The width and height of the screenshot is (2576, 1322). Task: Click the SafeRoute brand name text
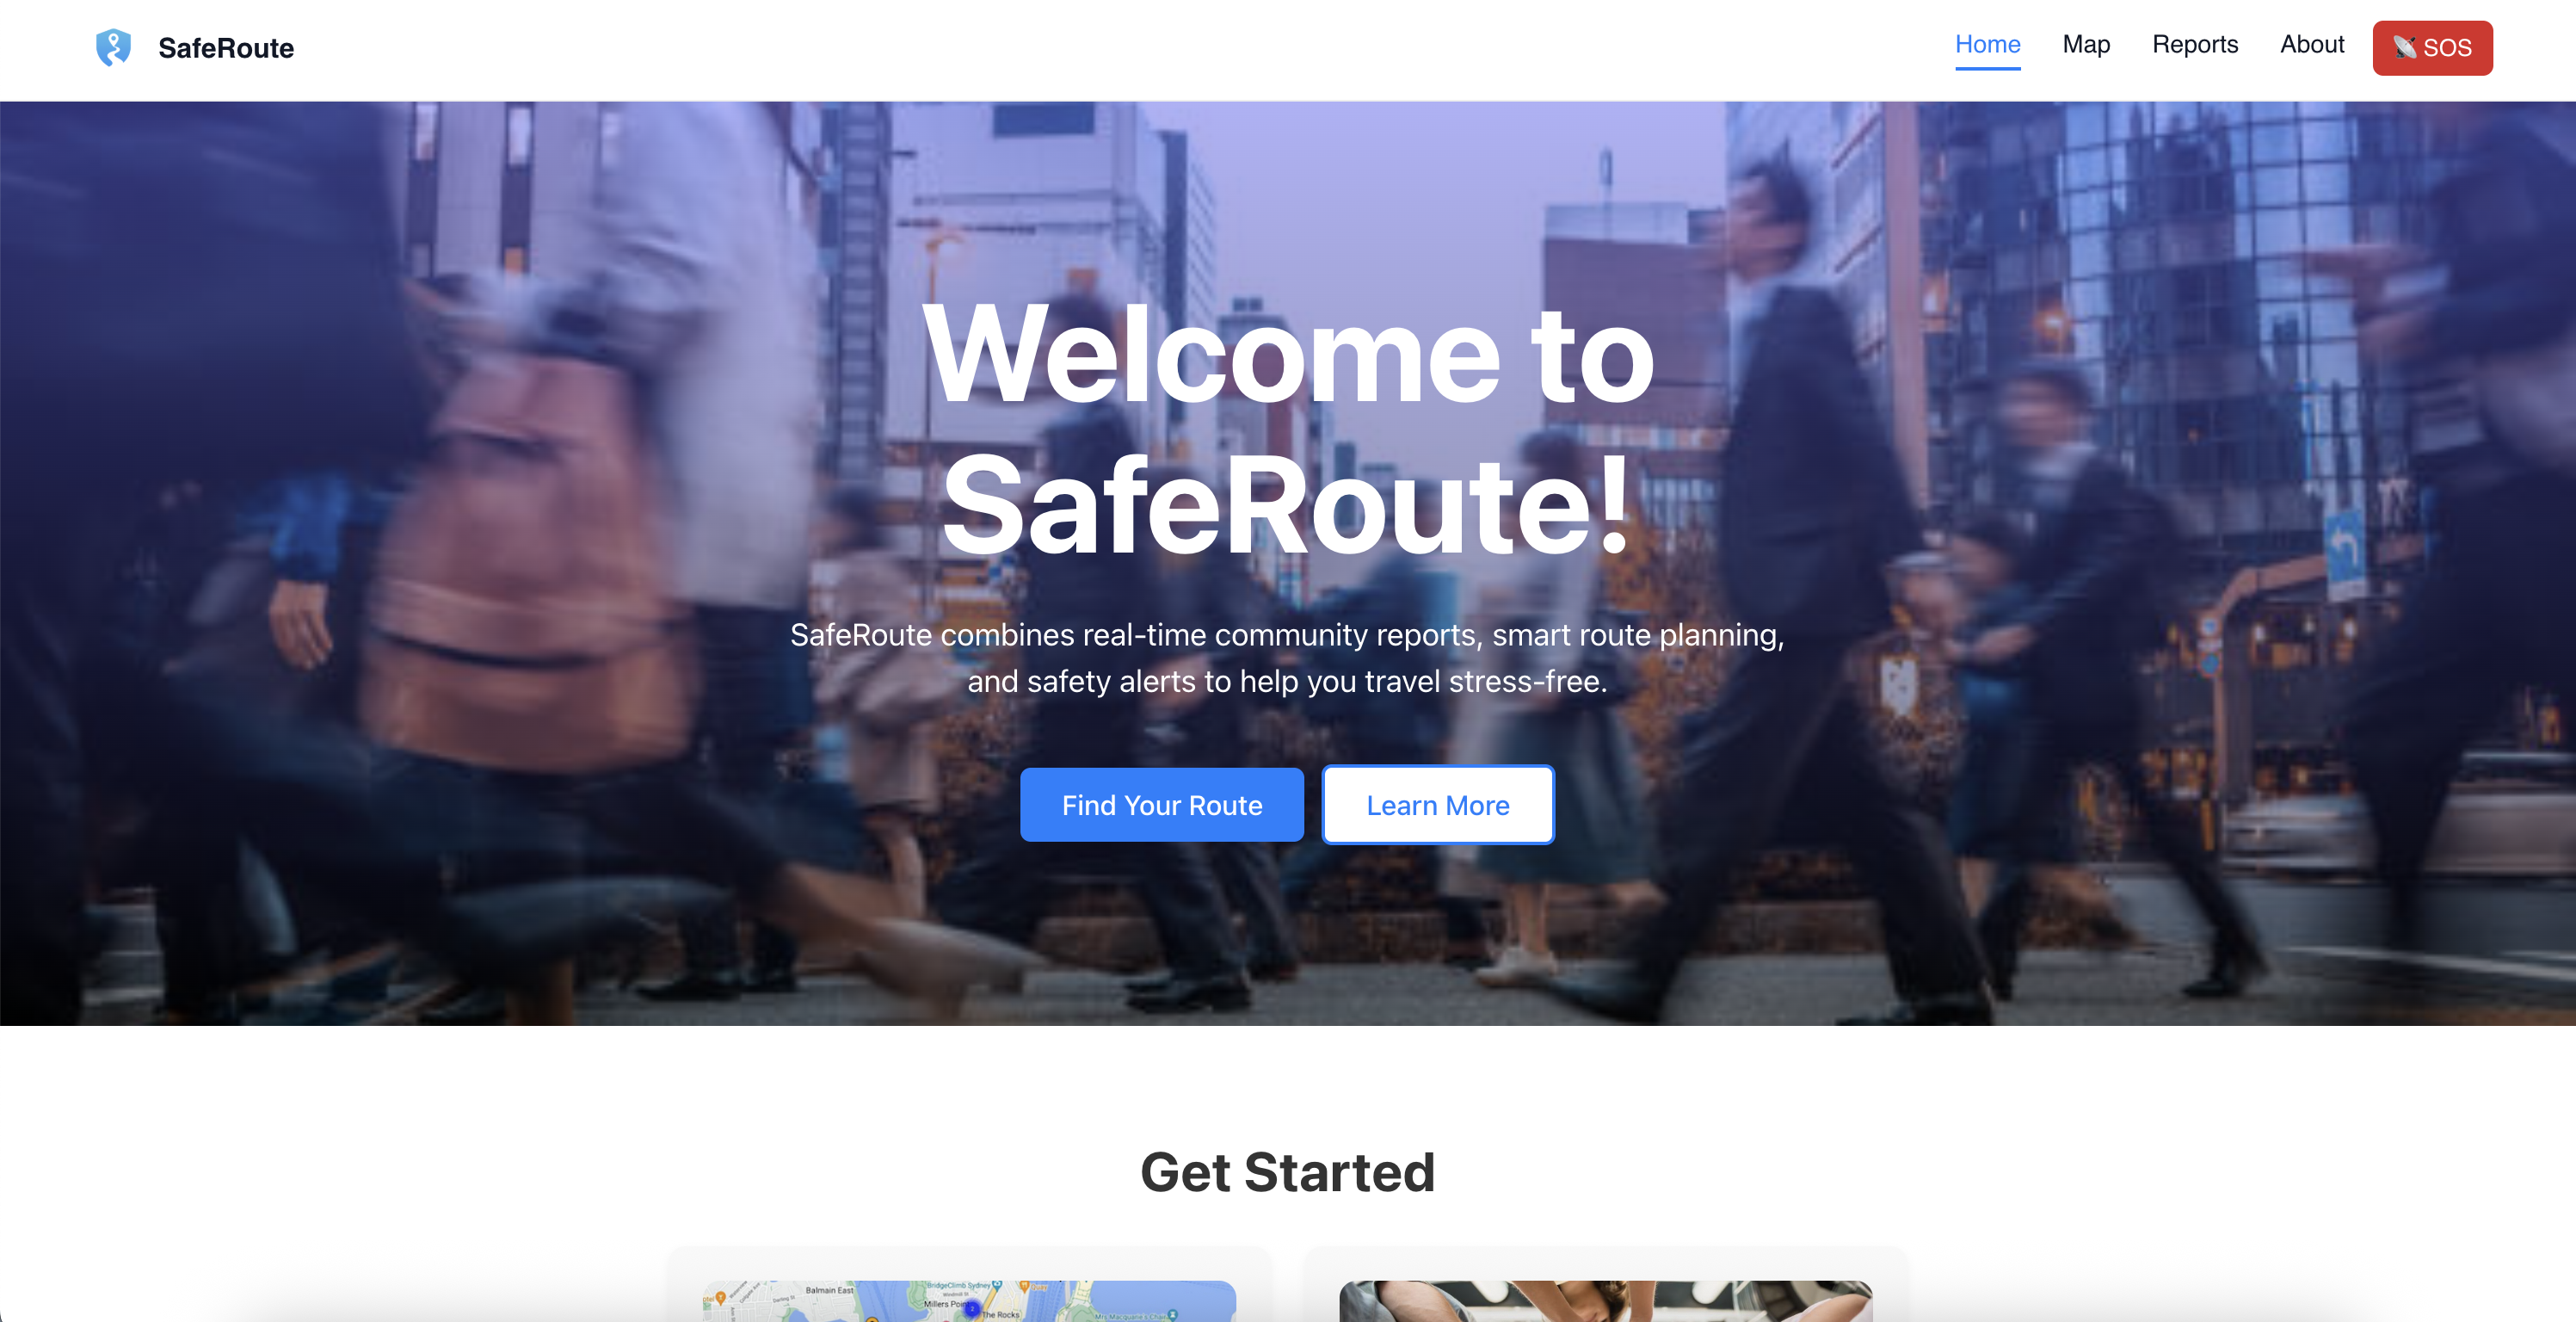tap(226, 48)
